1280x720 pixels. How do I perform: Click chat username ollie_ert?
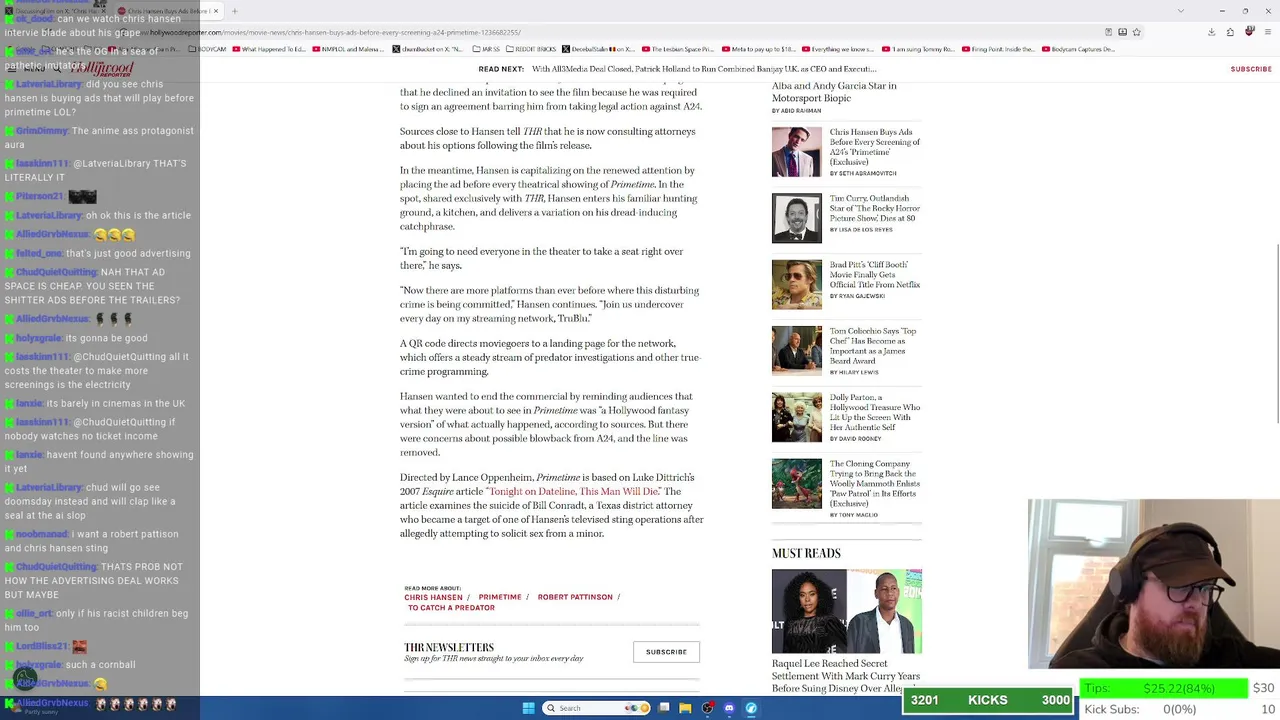(x=34, y=614)
